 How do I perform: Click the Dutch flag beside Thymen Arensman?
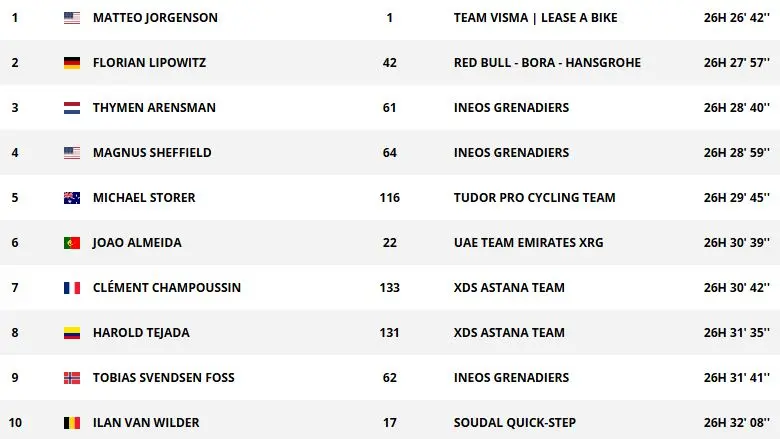pyautogui.click(x=72, y=108)
